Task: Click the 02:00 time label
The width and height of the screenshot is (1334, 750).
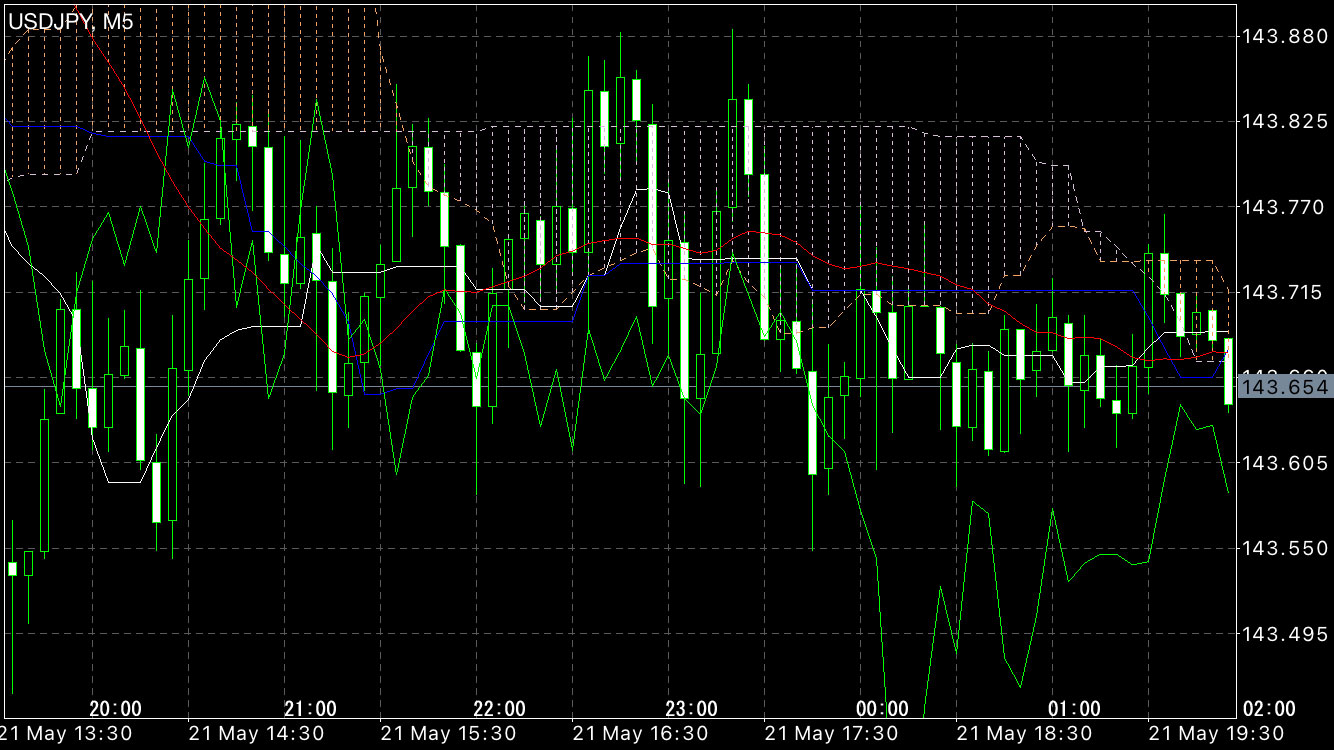Action: pyautogui.click(x=1270, y=709)
